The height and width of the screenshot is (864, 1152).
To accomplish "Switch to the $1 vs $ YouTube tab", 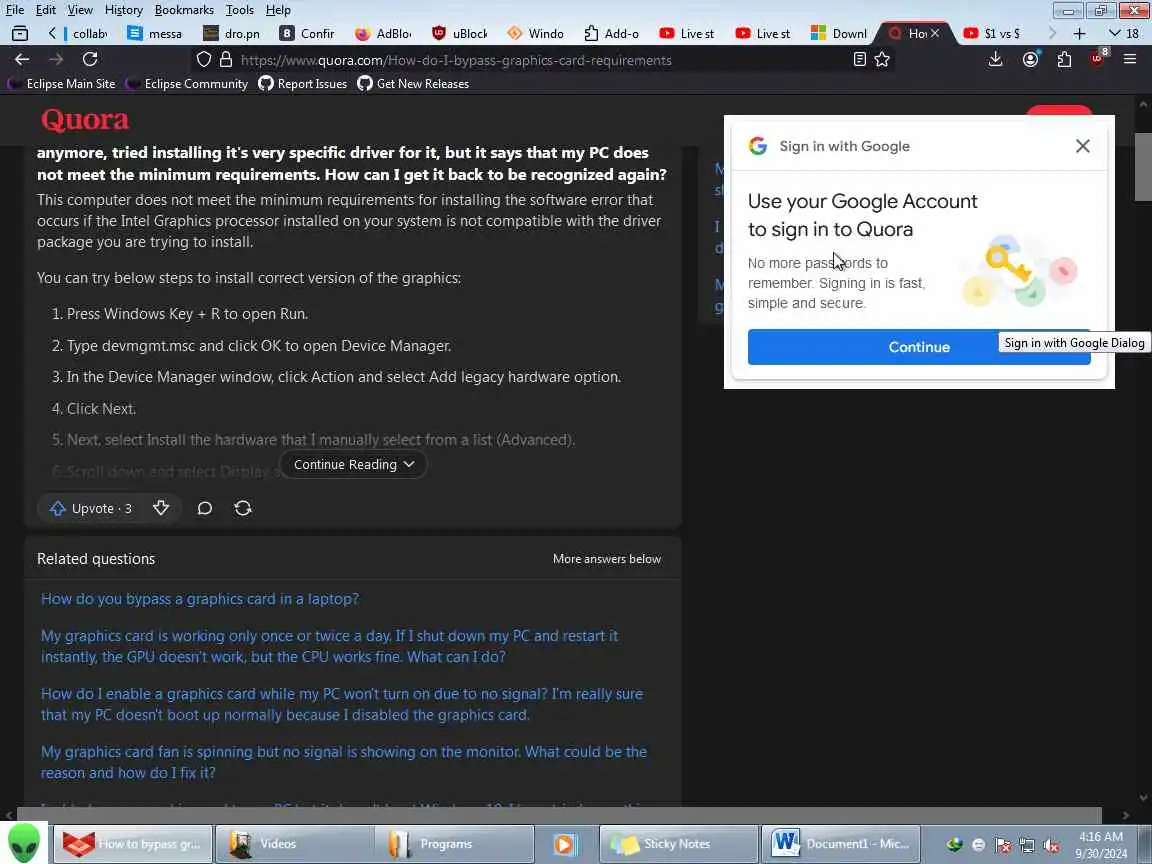I will pyautogui.click(x=993, y=33).
